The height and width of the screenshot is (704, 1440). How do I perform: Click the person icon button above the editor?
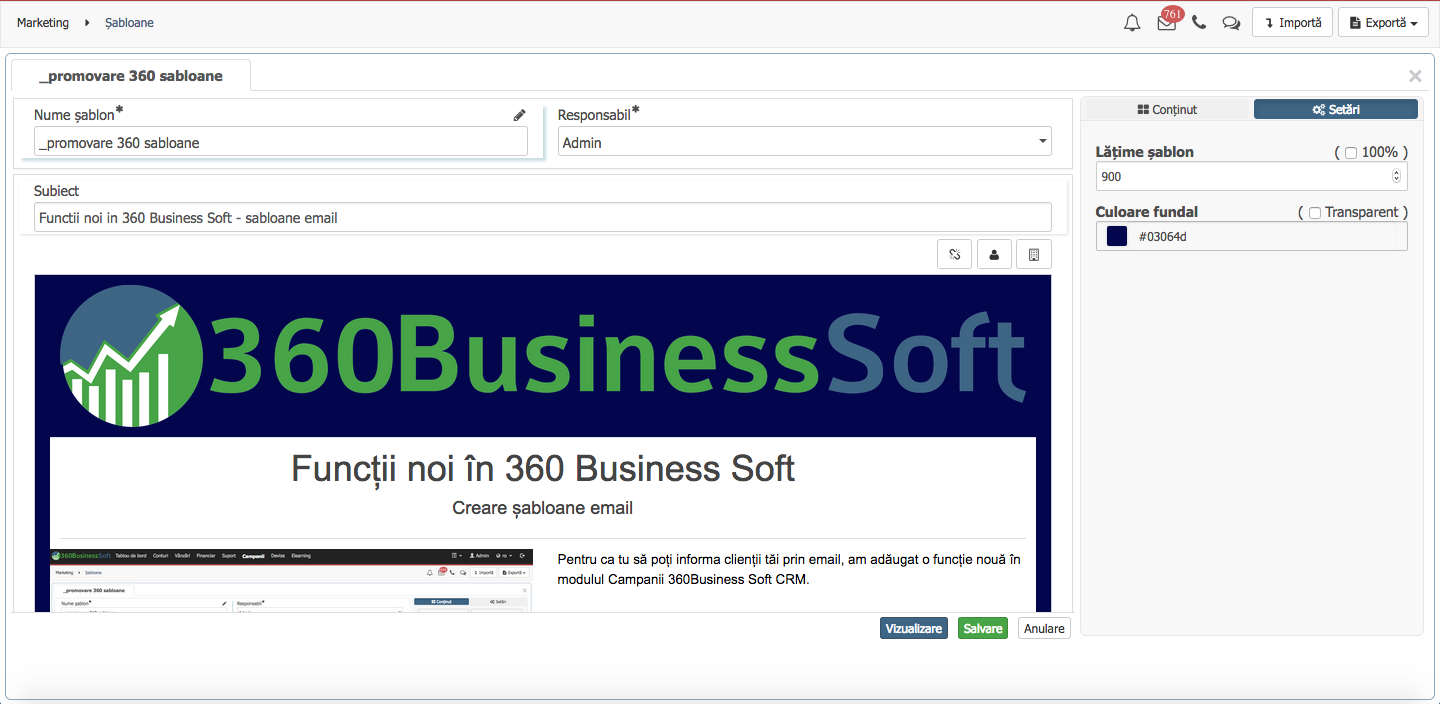tap(994, 255)
